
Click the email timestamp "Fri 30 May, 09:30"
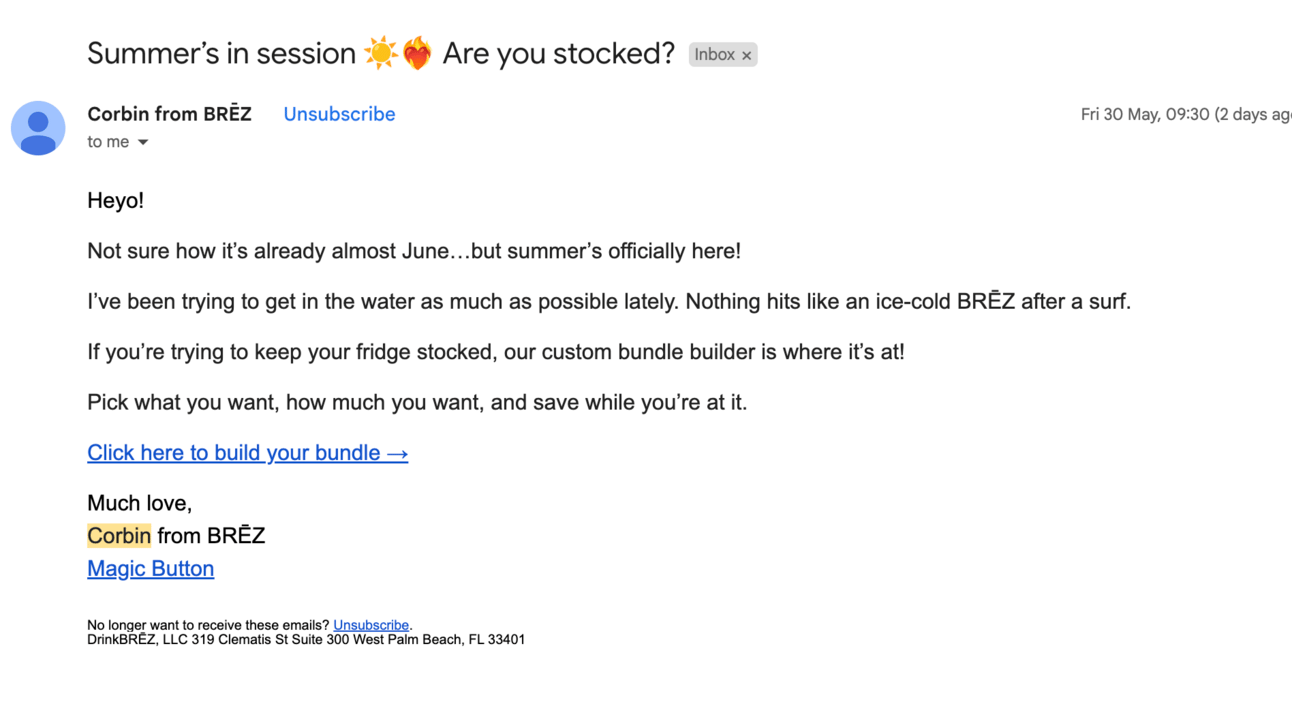pos(1143,115)
